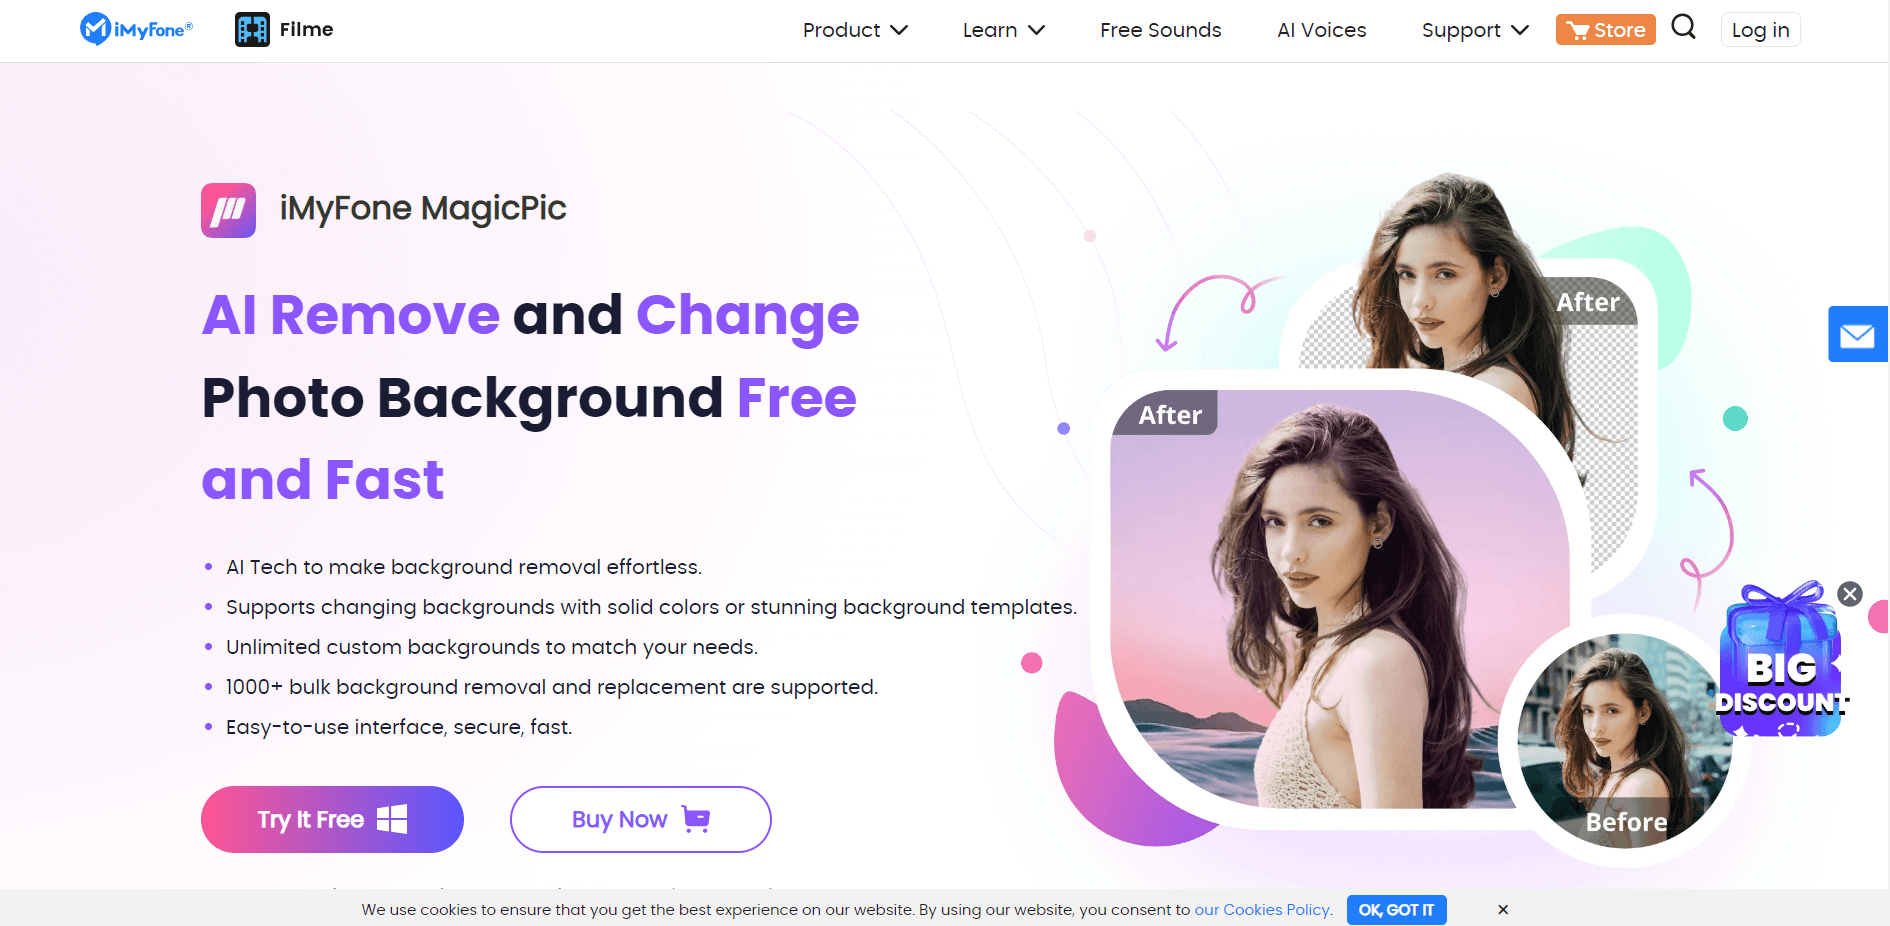
Task: Open the Filme film-strip icon
Action: (252, 30)
